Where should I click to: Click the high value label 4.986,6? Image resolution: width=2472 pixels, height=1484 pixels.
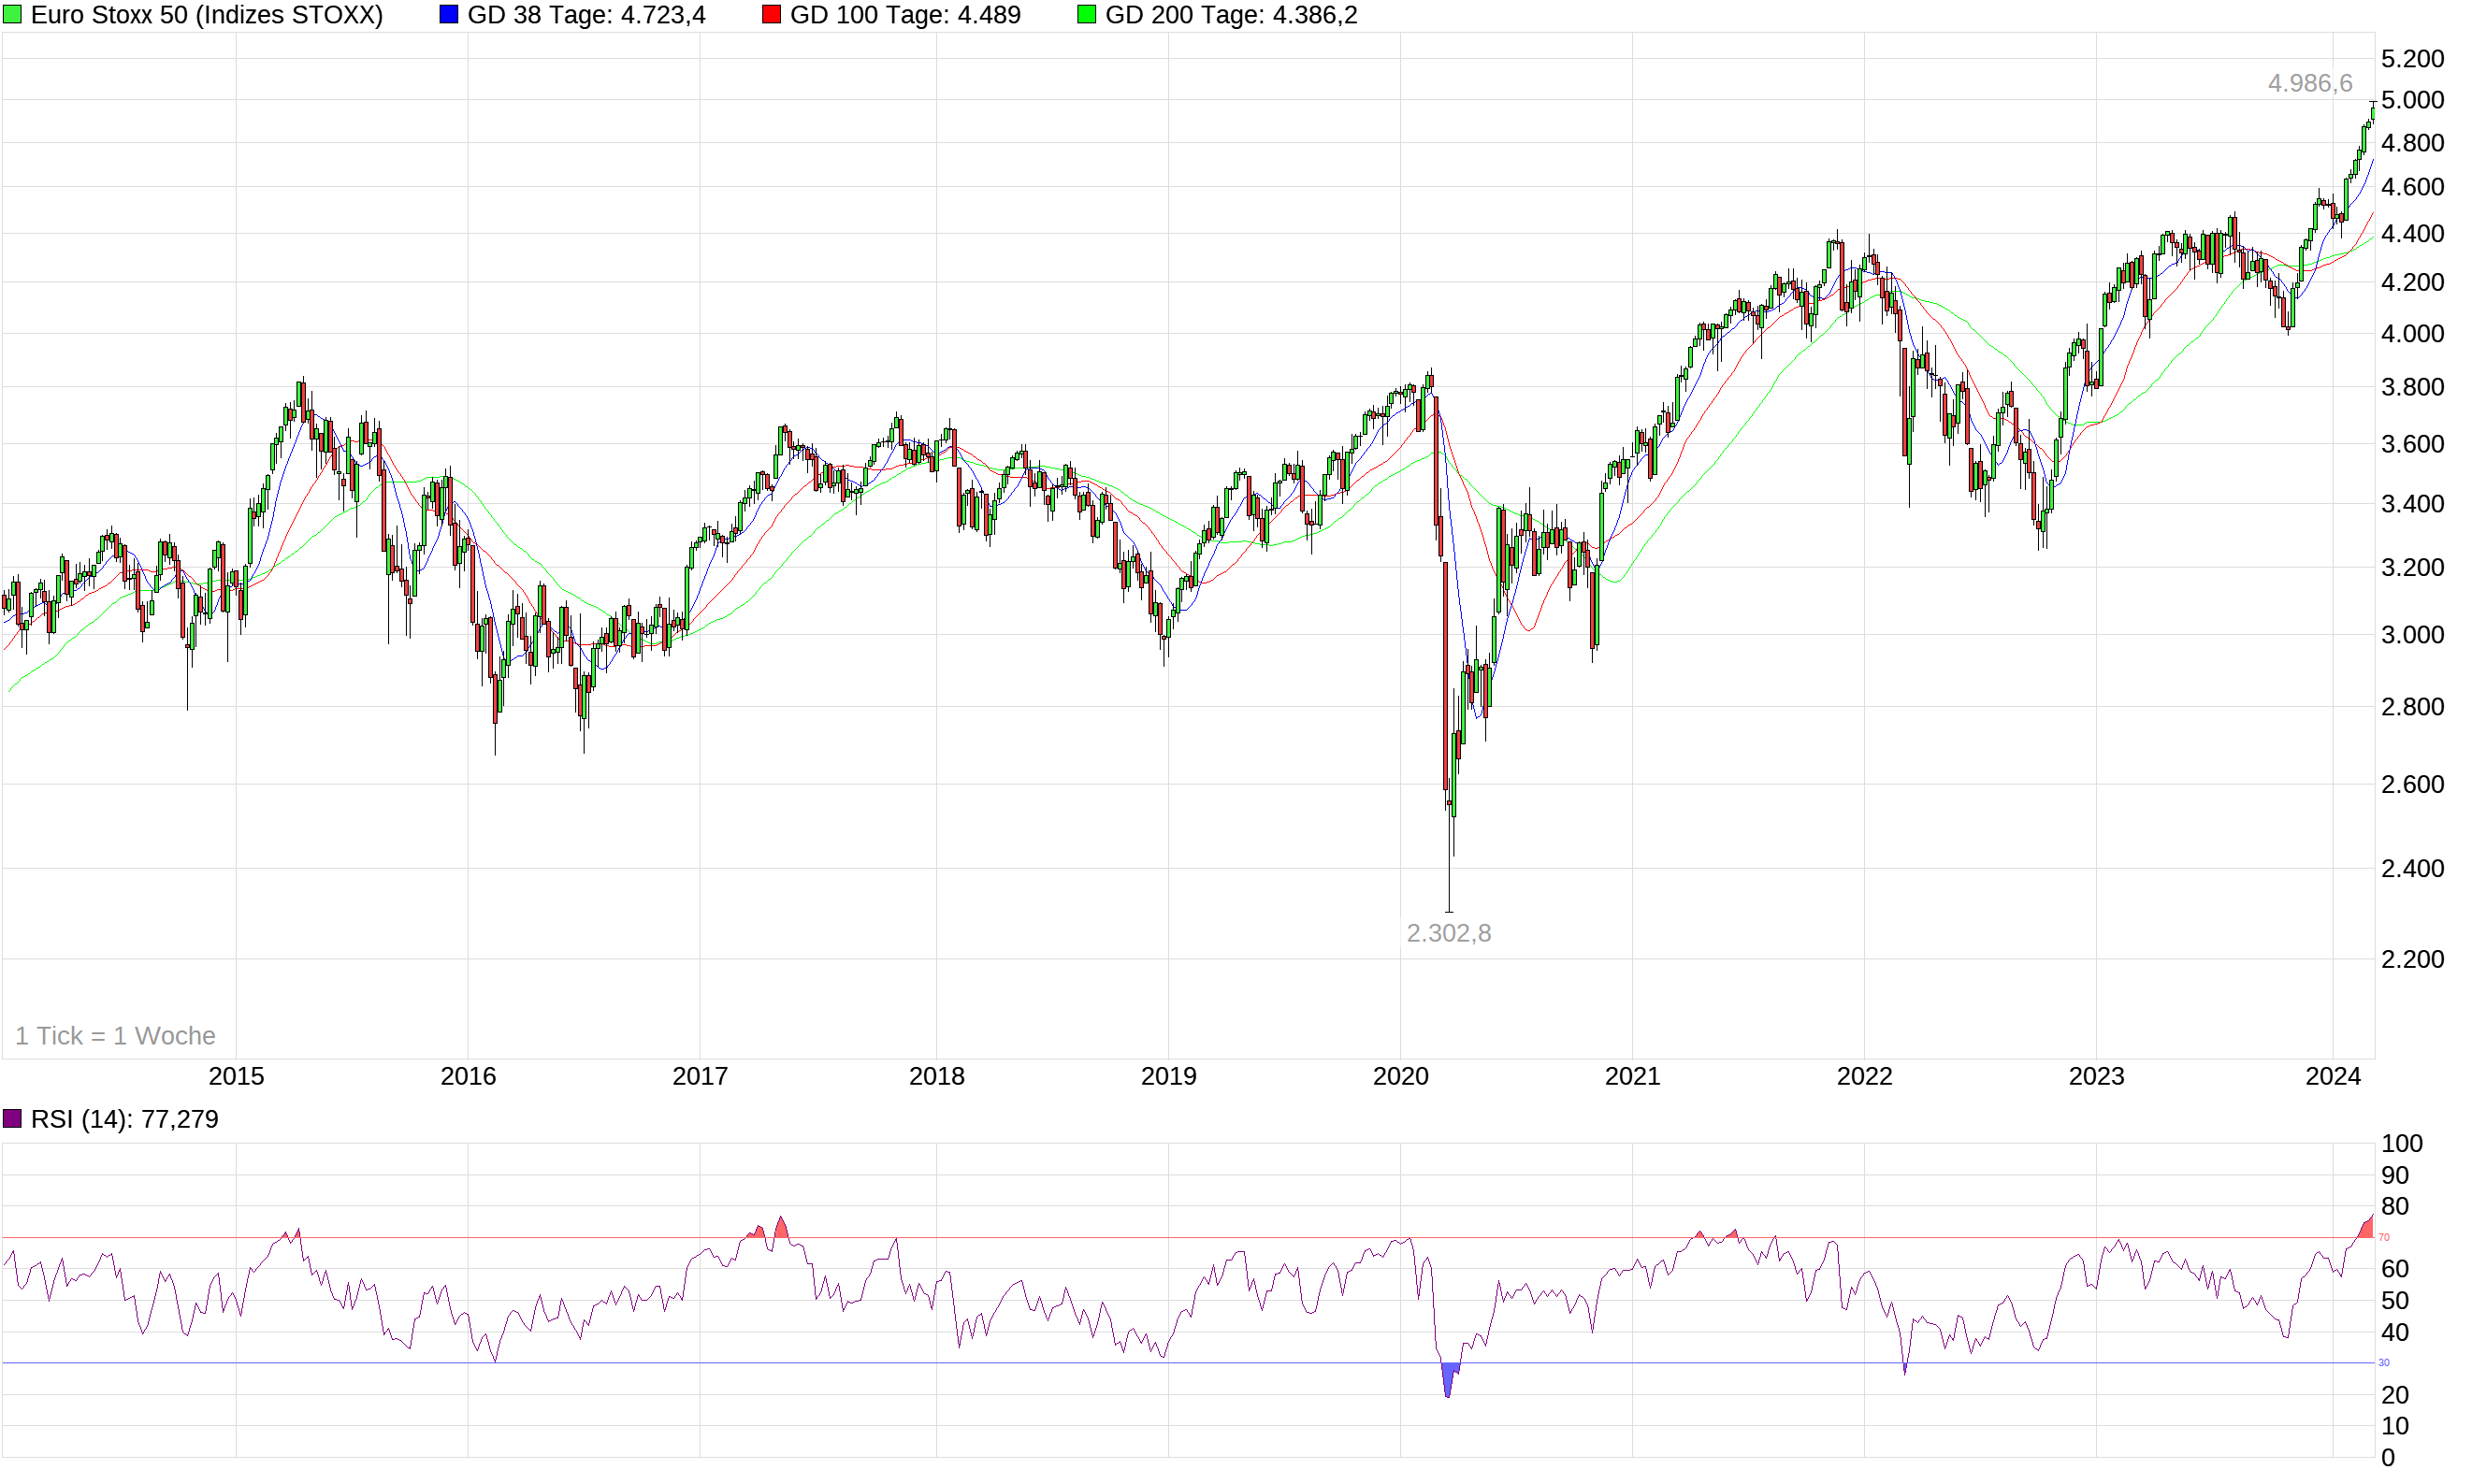point(2310,83)
